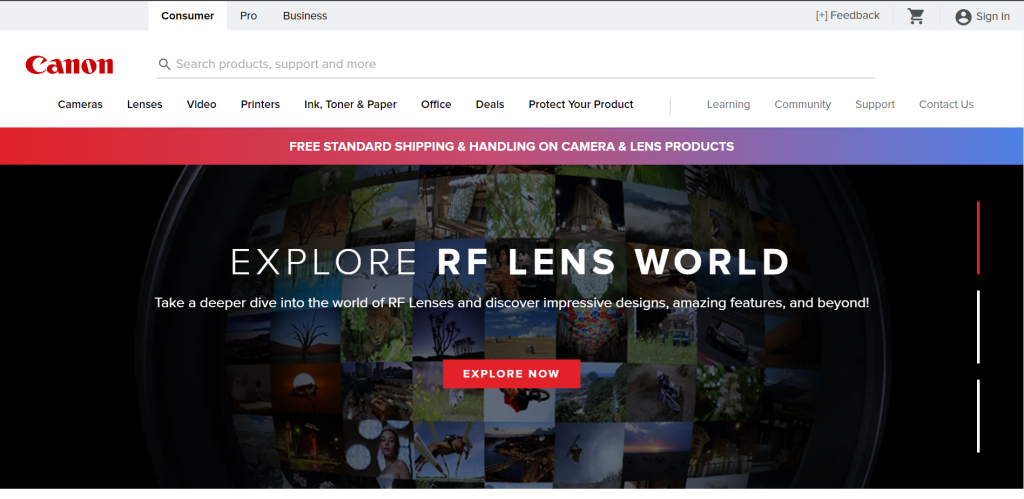The image size is (1024, 499).
Task: Open the Learning link
Action: (x=728, y=105)
